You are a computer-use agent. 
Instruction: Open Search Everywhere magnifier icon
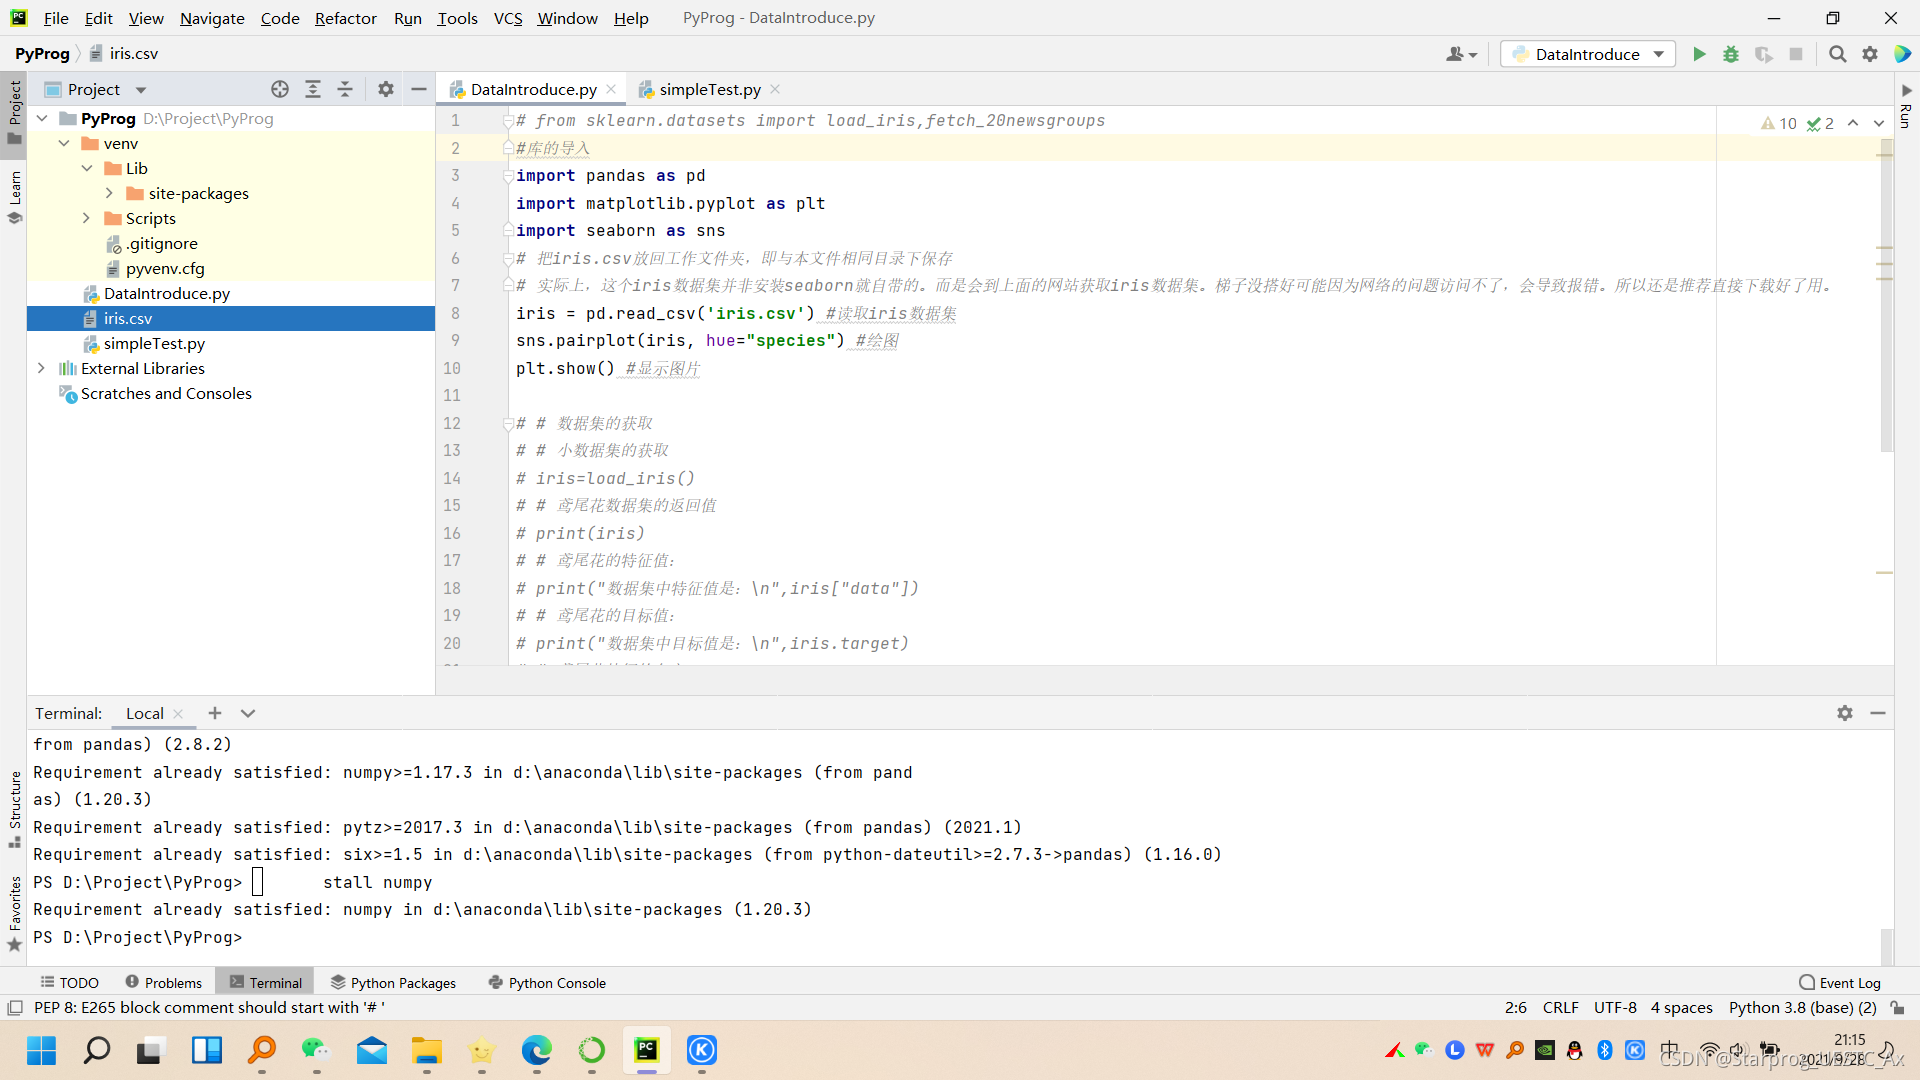[x=1837, y=54]
